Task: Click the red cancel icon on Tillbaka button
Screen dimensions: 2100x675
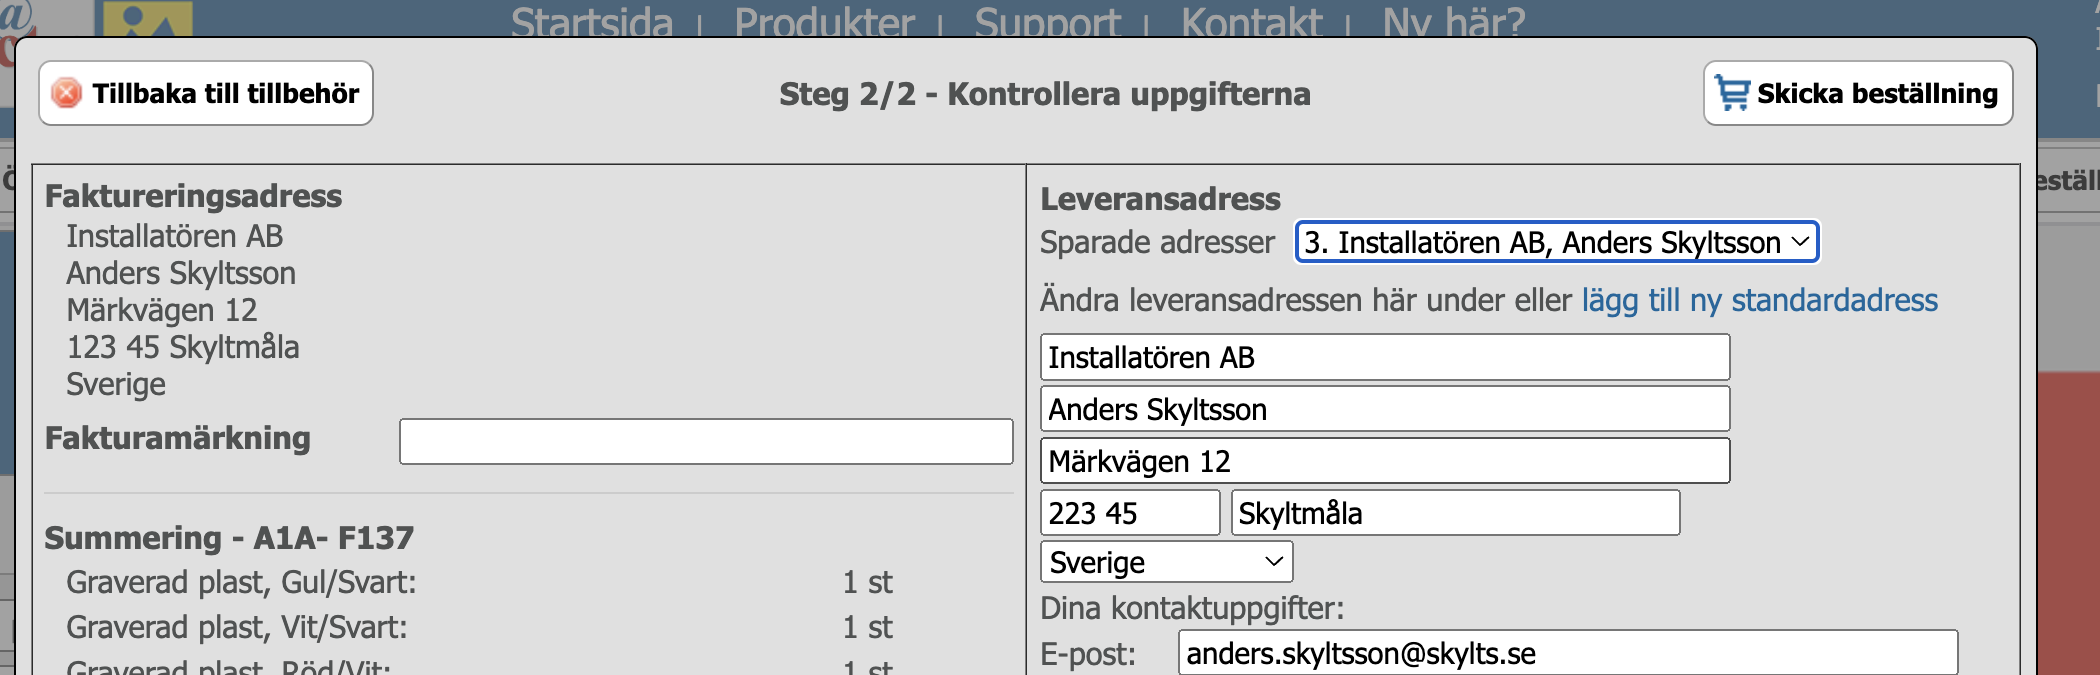Action: point(66,93)
